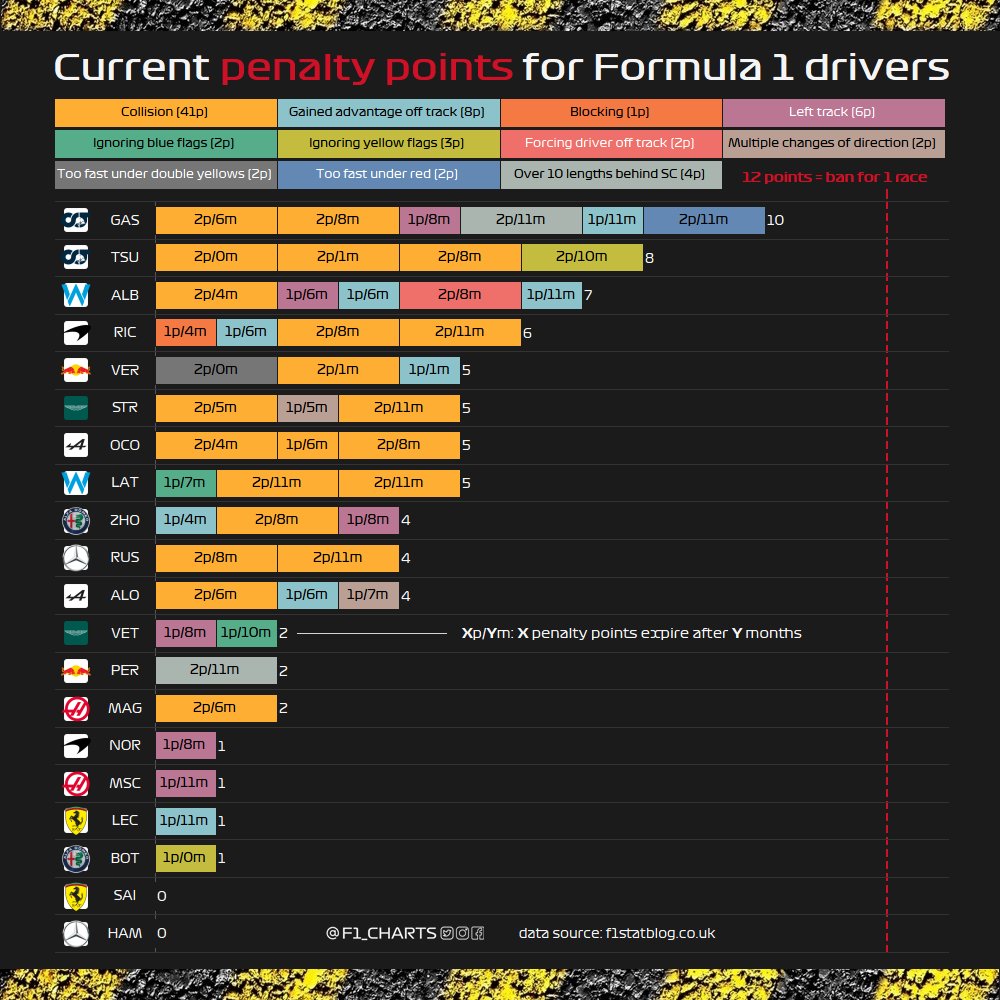Toggle the Left track (6p) legend entry

[833, 112]
